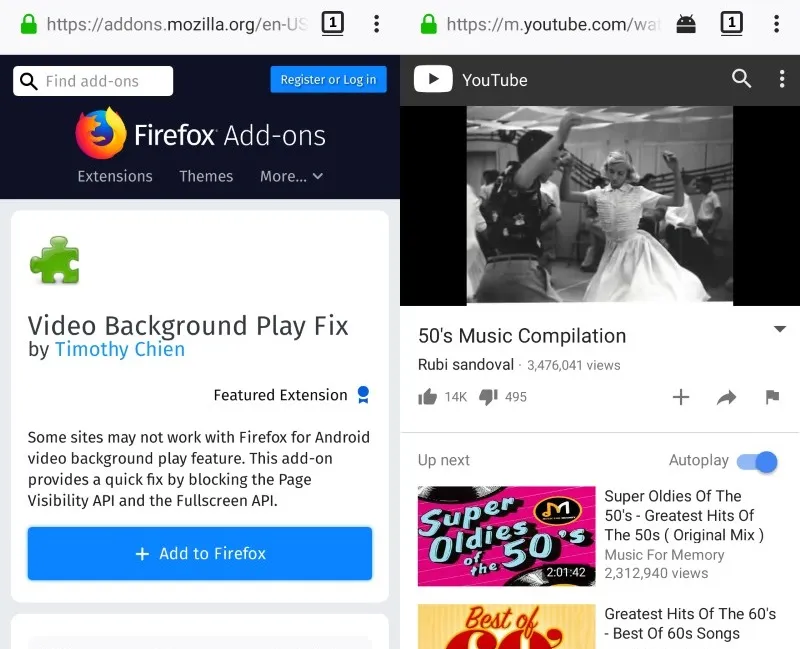The image size is (800, 649).
Task: Add video to playlist with the plus icon
Action: (681, 397)
